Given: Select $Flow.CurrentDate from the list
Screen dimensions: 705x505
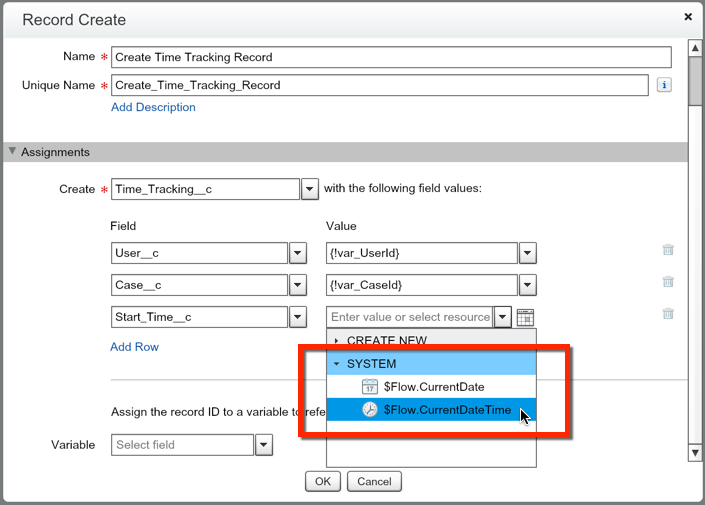Looking at the screenshot, I should pos(433,387).
